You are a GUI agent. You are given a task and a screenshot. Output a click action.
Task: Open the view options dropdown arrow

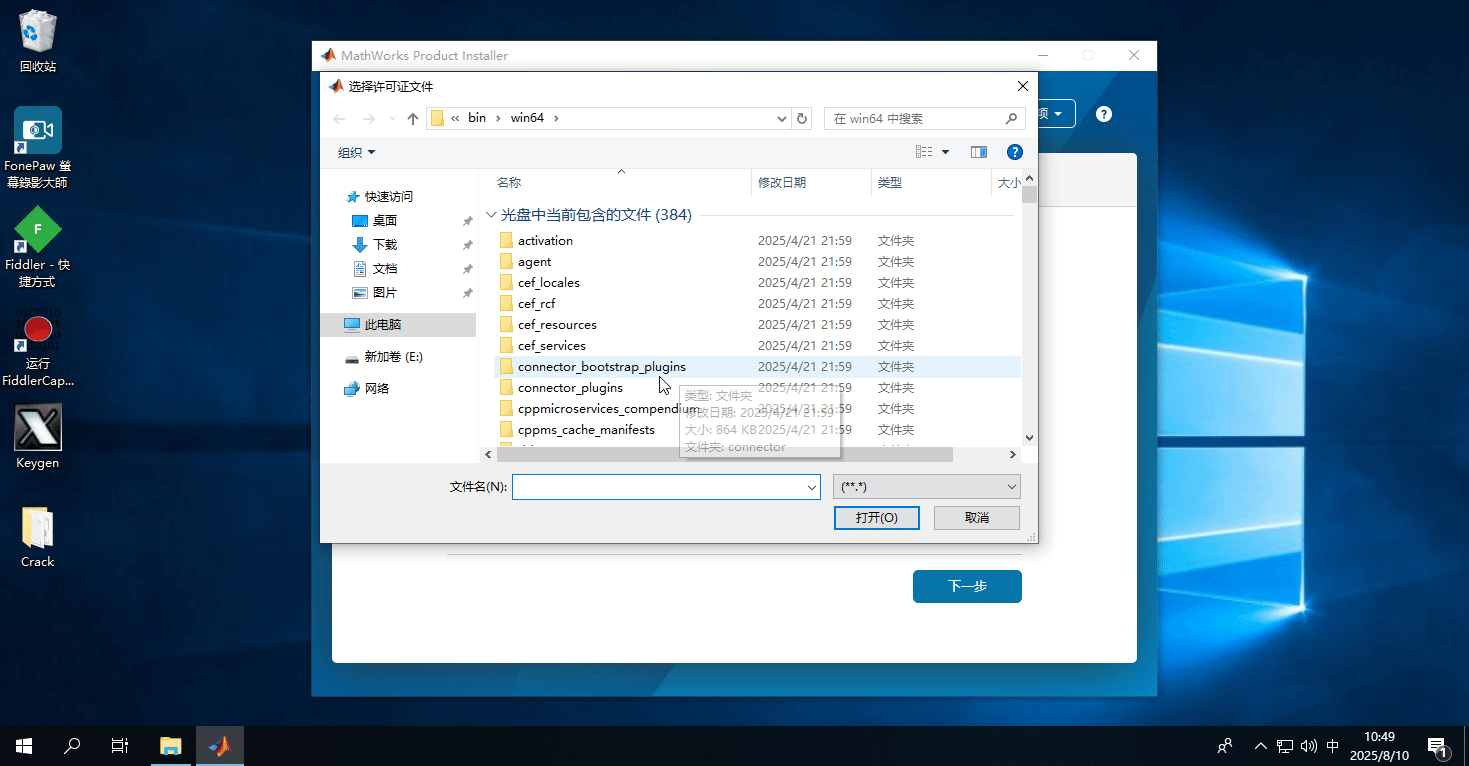click(x=945, y=152)
